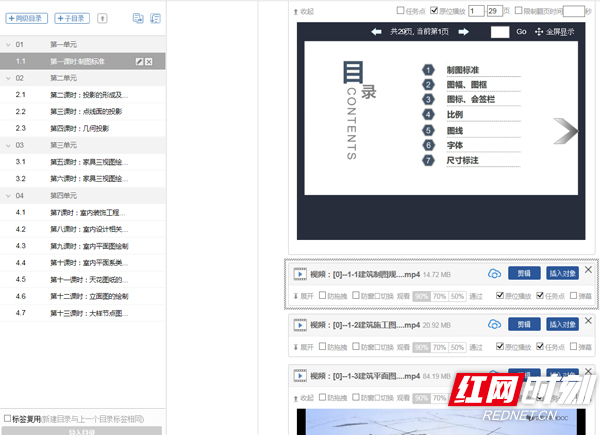Click hexagon number 4 beside 比例
Viewport: 600px width, 435px height.
(428, 114)
